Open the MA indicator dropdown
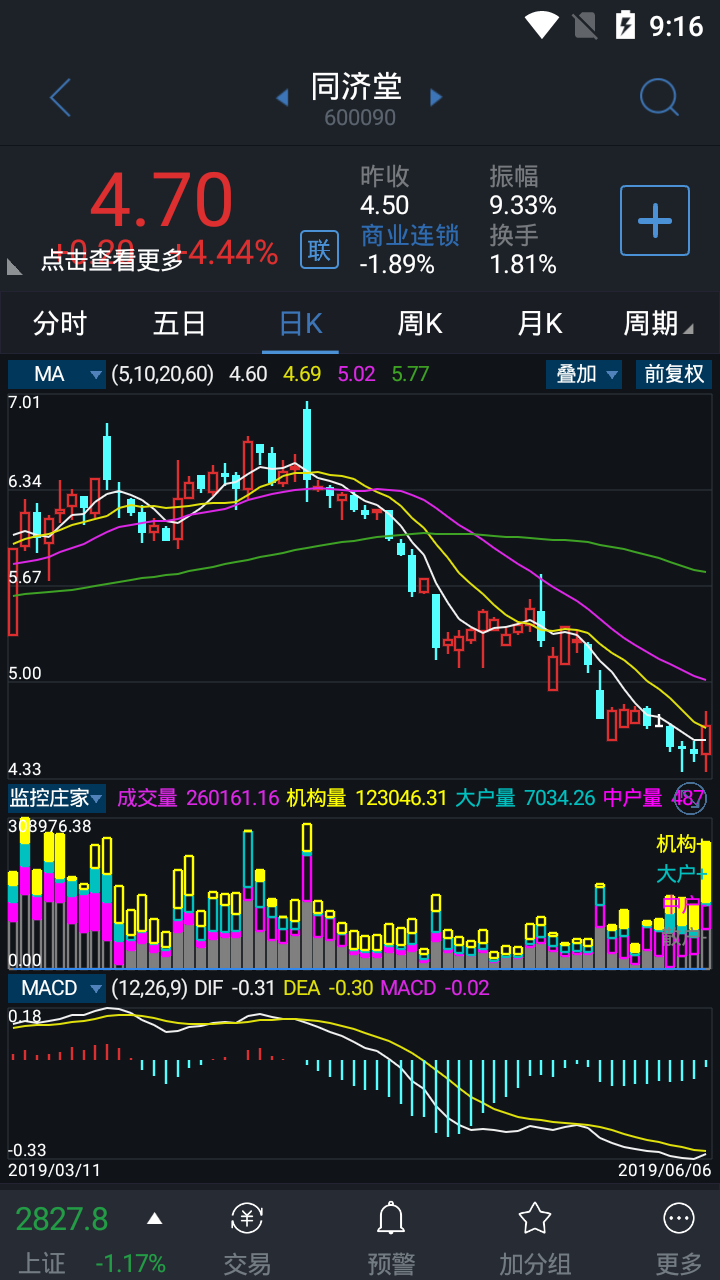720x1280 pixels. [x=57, y=374]
